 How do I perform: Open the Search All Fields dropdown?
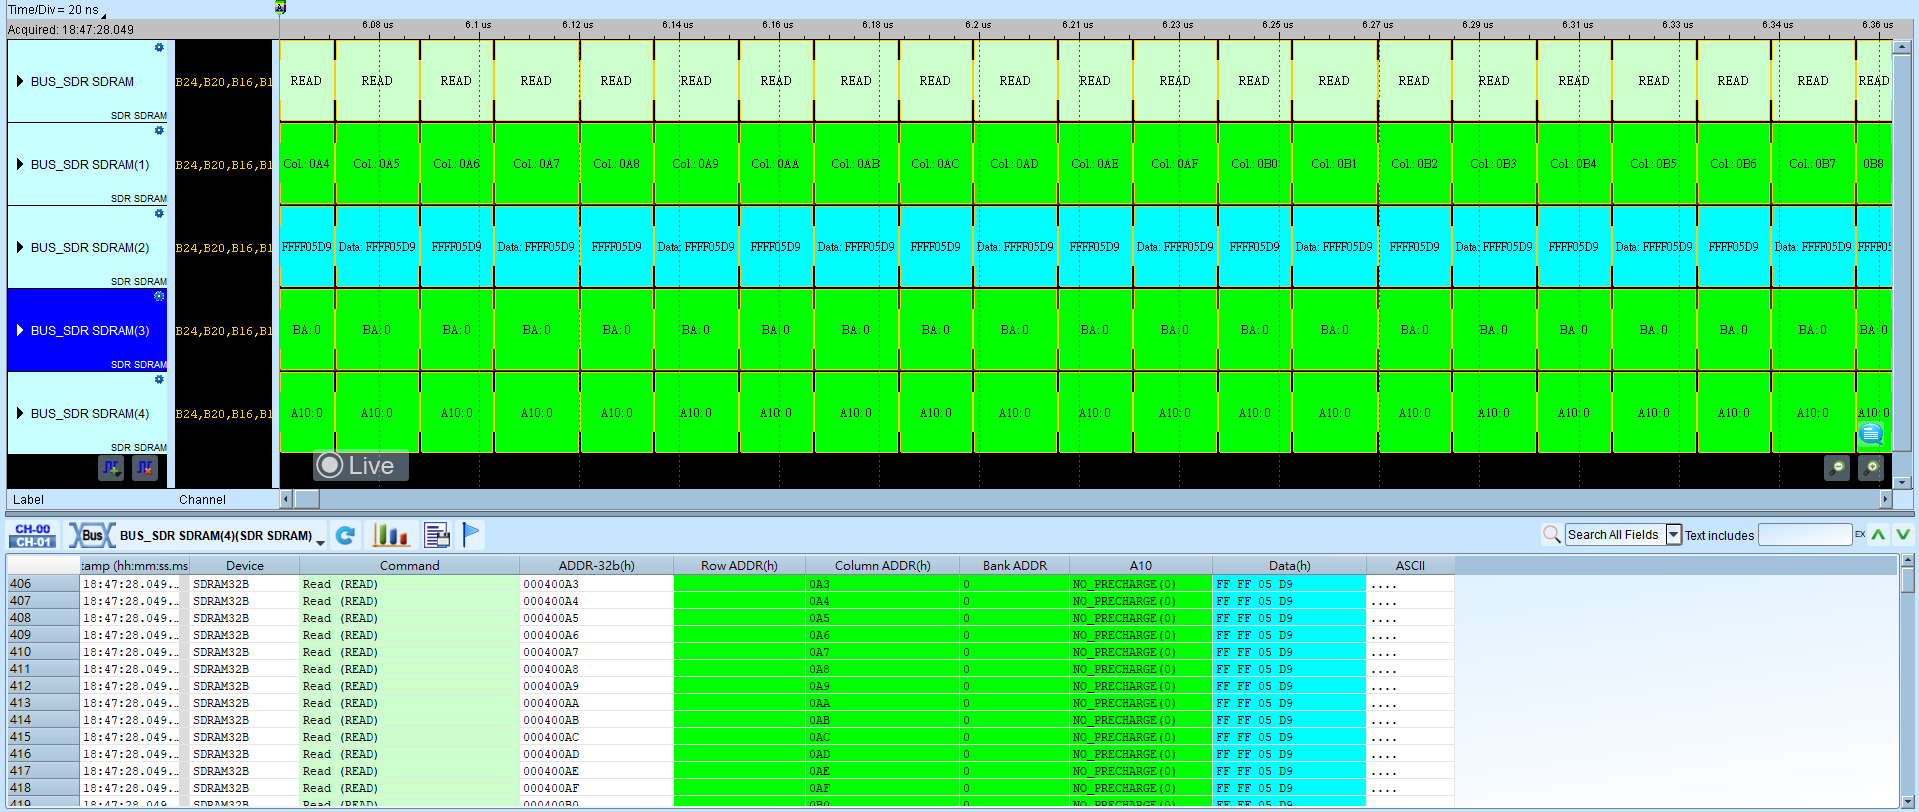[1673, 535]
